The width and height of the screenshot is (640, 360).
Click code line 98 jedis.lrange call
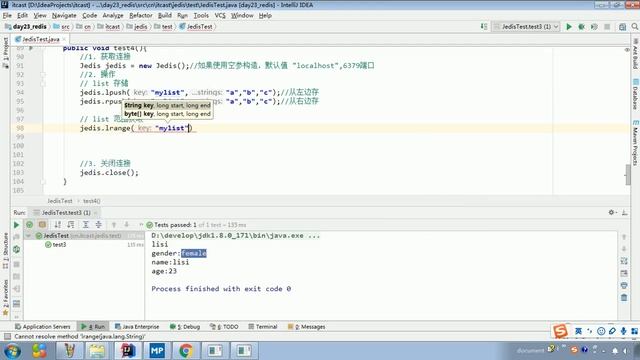pos(136,128)
